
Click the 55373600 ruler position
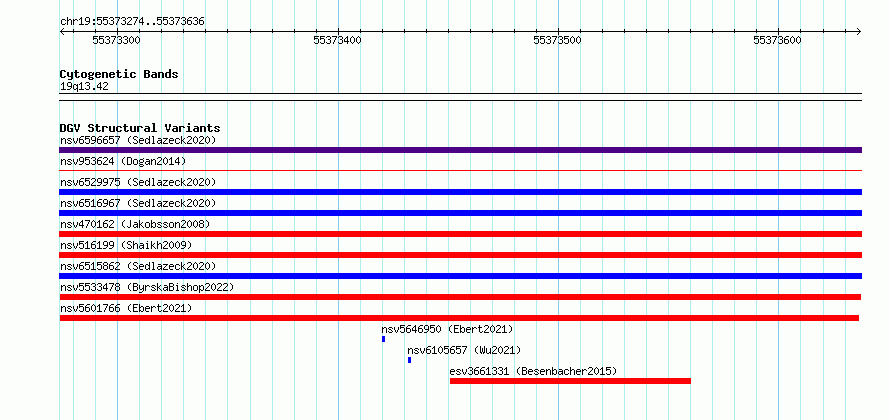(x=777, y=40)
